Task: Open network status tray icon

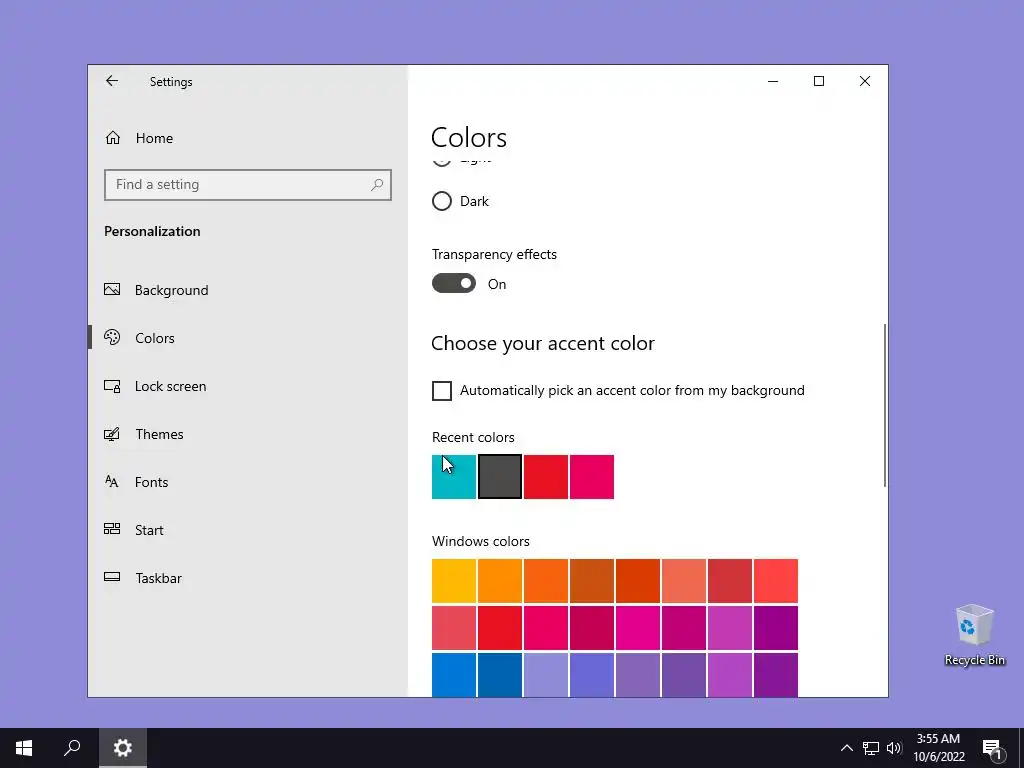Action: (x=871, y=748)
